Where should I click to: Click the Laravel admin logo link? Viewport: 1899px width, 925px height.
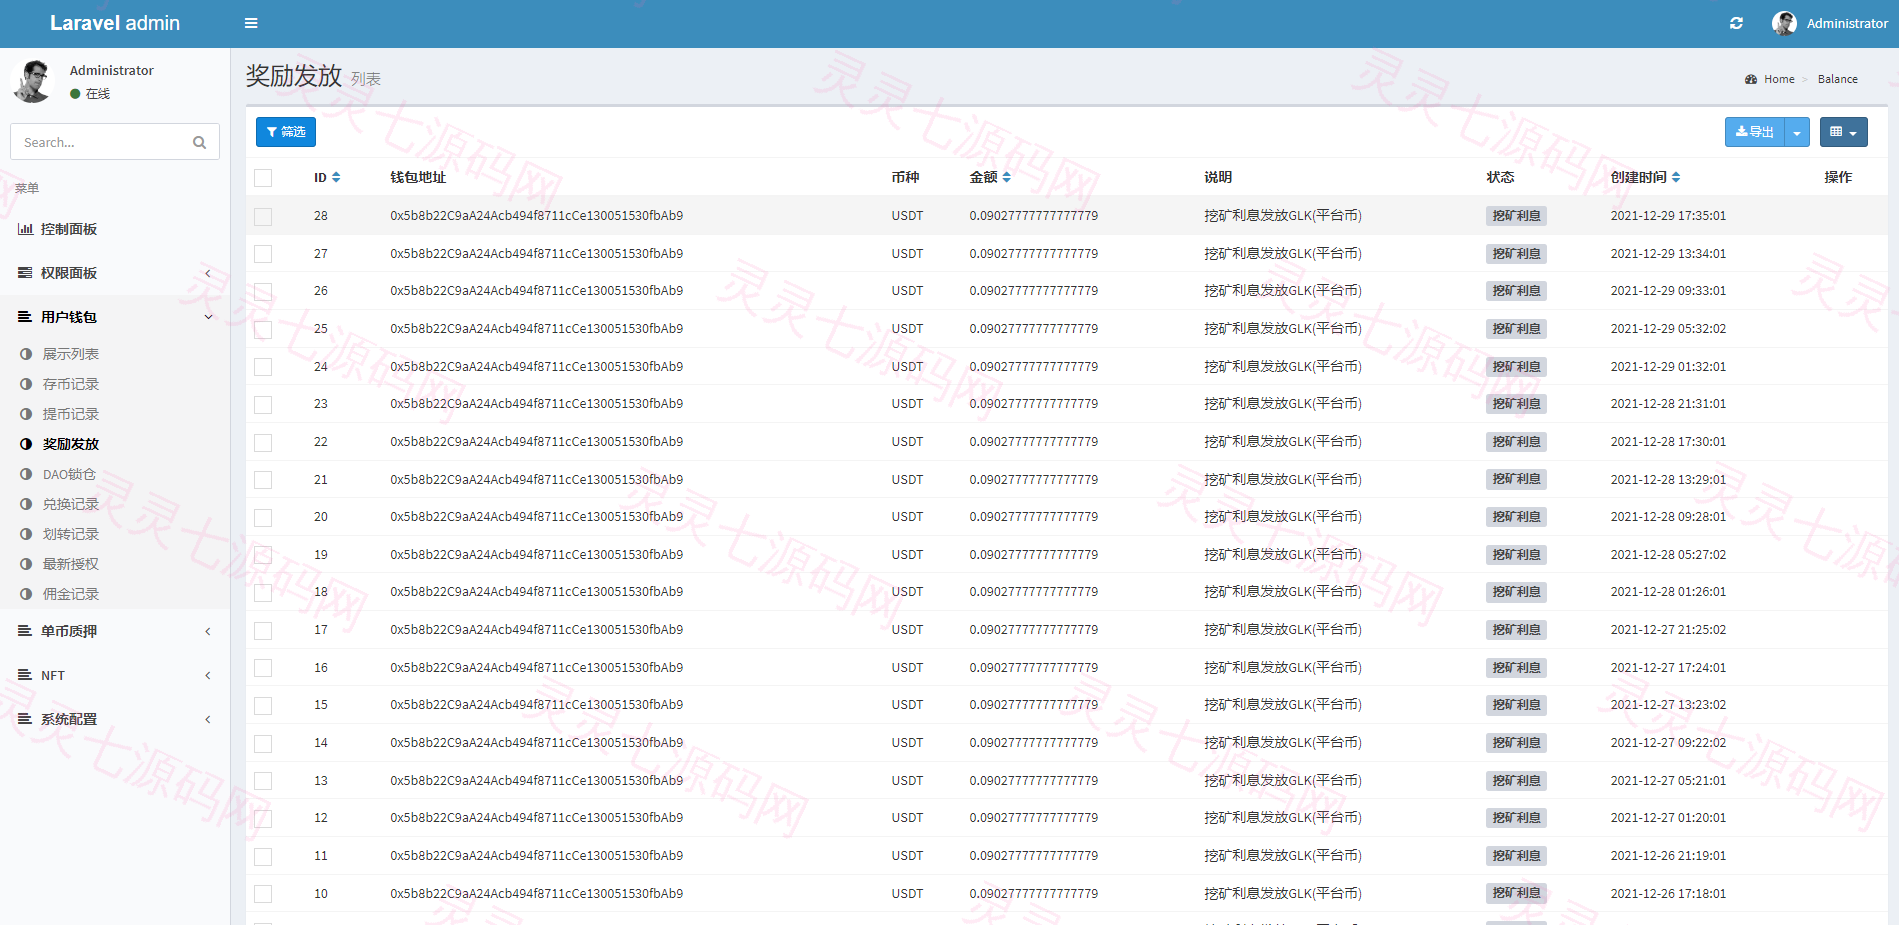pyautogui.click(x=115, y=23)
